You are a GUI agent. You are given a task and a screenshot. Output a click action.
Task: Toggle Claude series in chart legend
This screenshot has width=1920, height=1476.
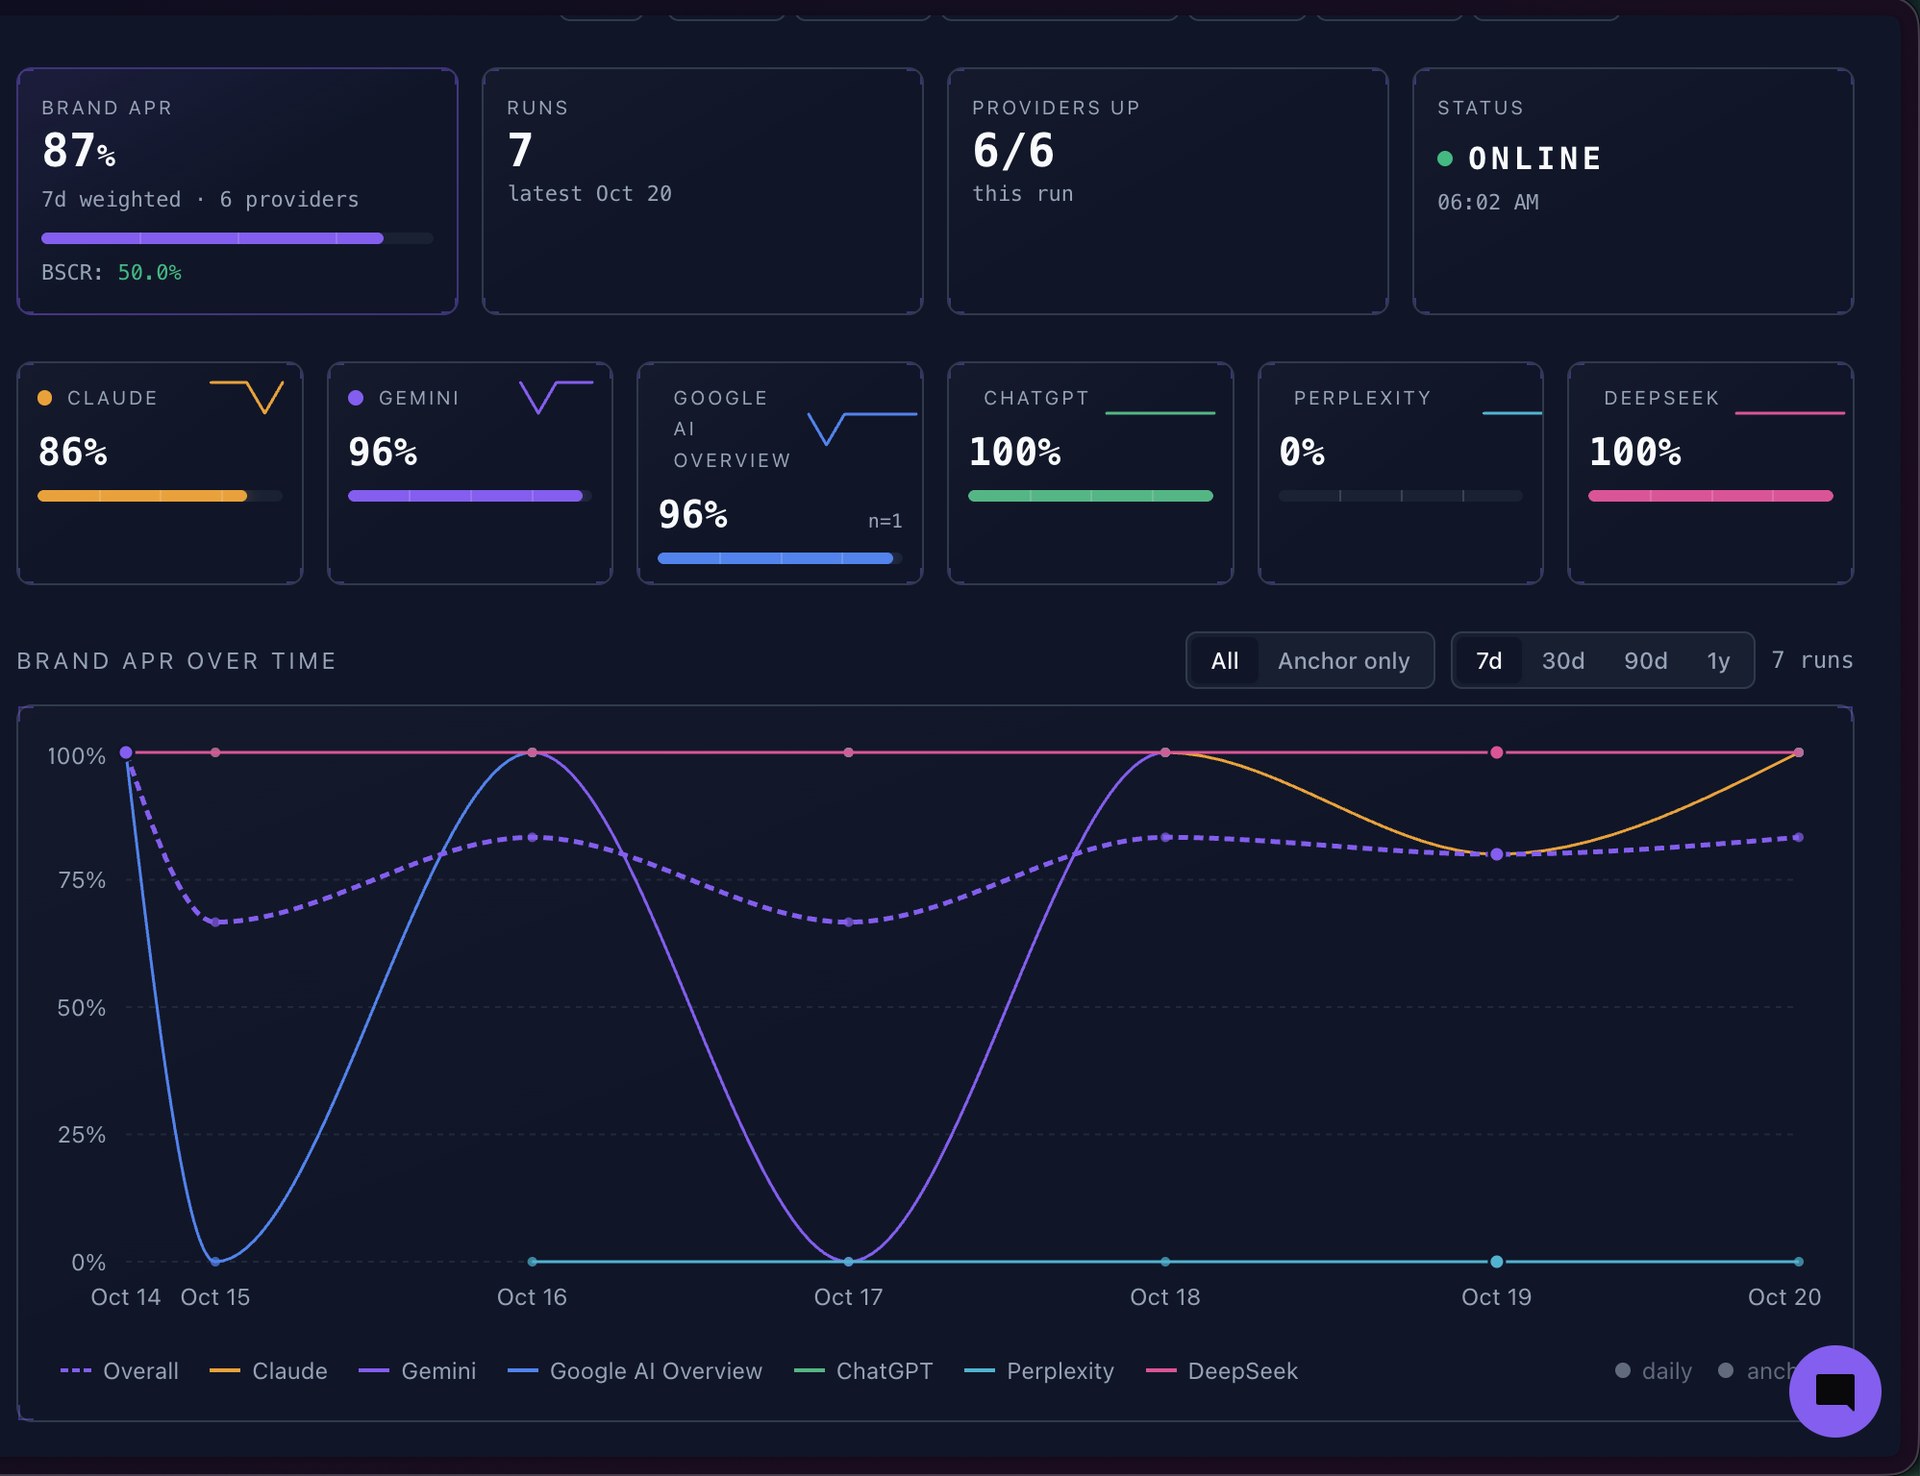(x=268, y=1371)
